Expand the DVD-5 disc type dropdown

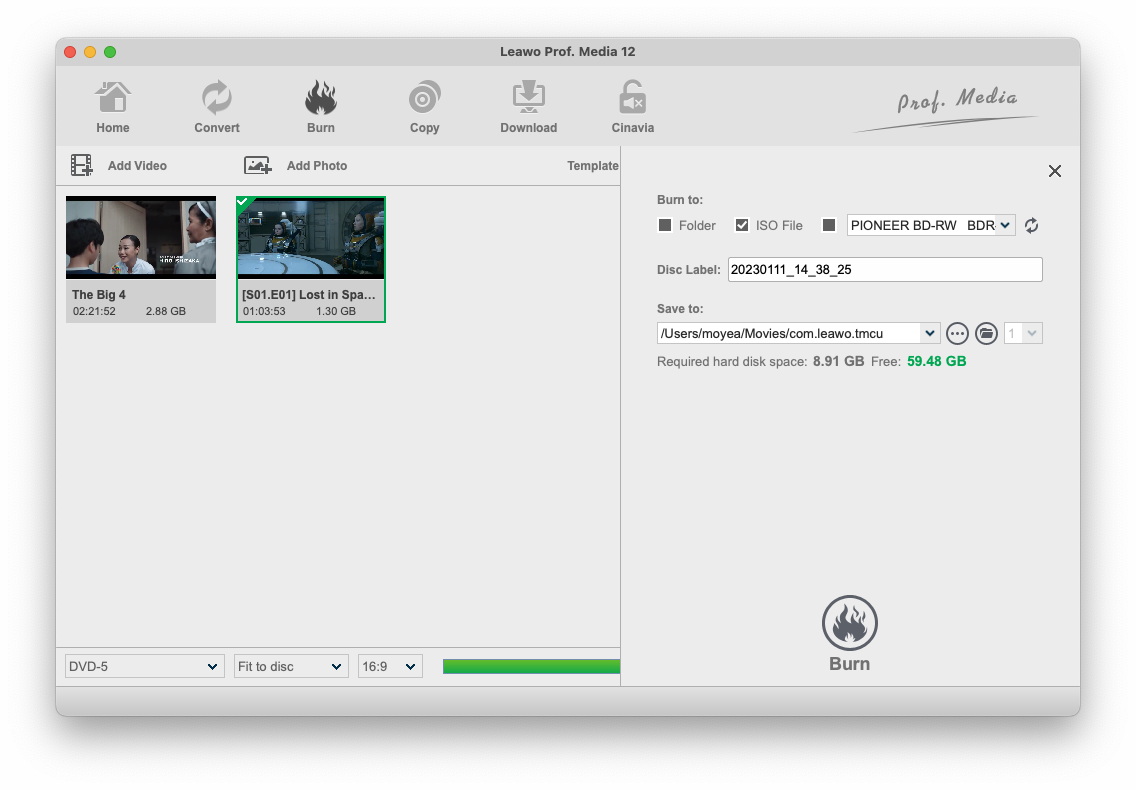[x=144, y=666]
